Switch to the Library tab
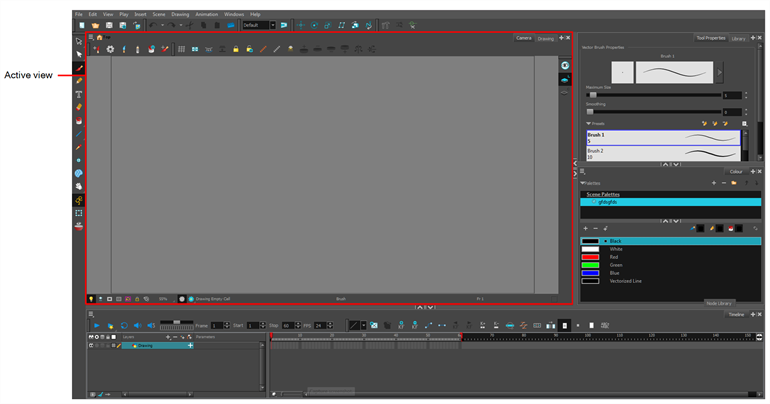 click(738, 38)
